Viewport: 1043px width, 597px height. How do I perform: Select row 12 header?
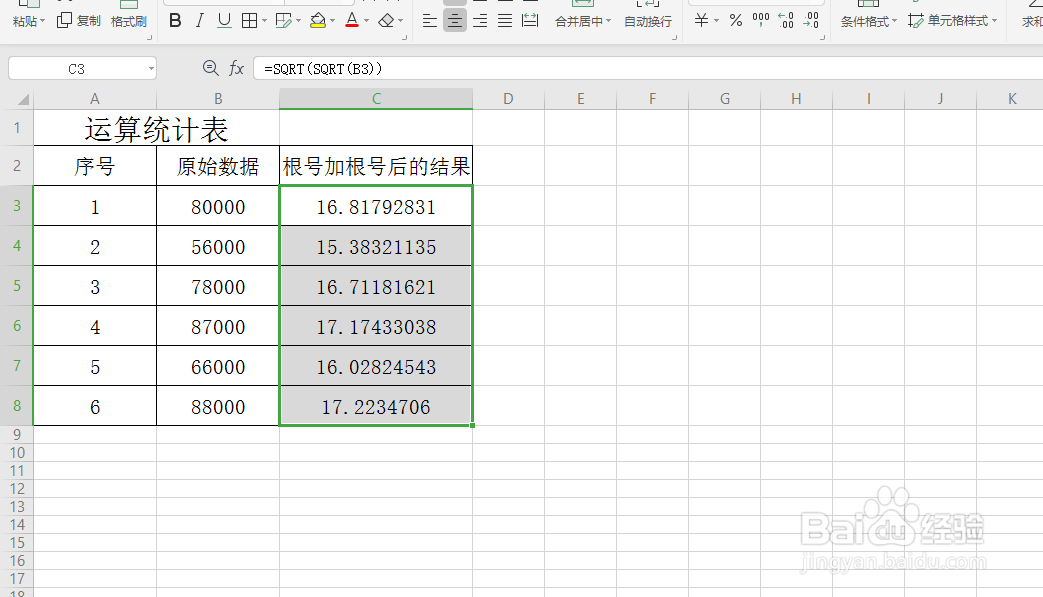(17, 489)
